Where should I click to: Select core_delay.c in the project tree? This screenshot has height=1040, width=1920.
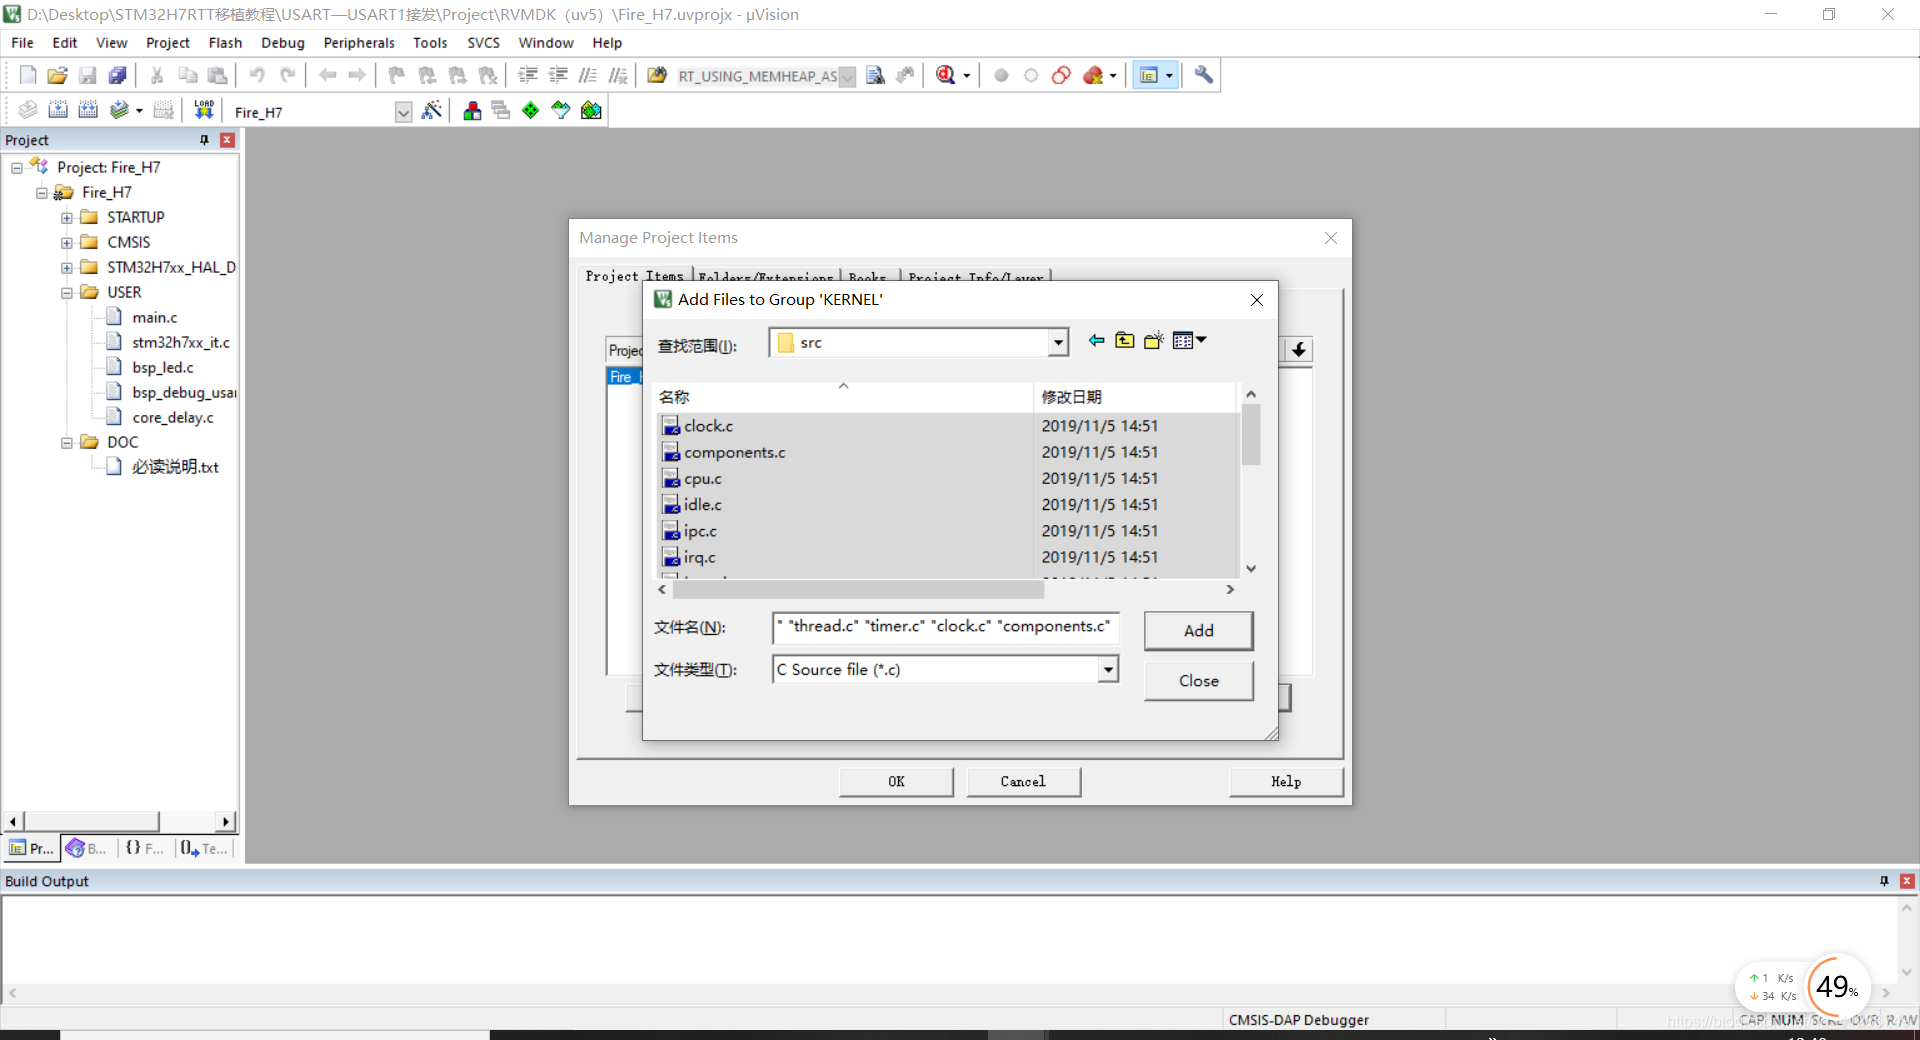173,417
